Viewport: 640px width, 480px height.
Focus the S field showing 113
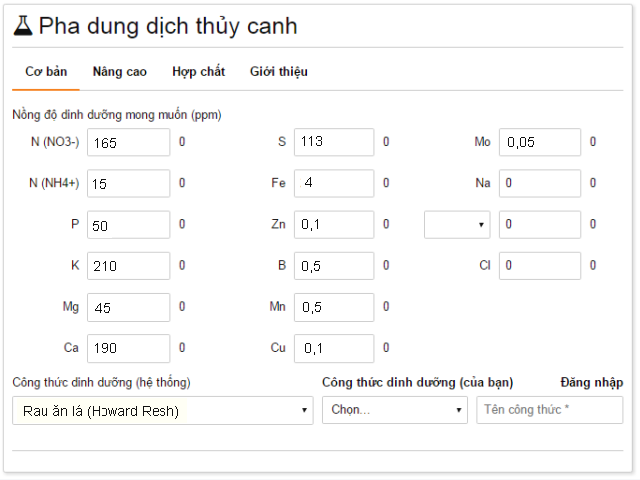point(334,142)
